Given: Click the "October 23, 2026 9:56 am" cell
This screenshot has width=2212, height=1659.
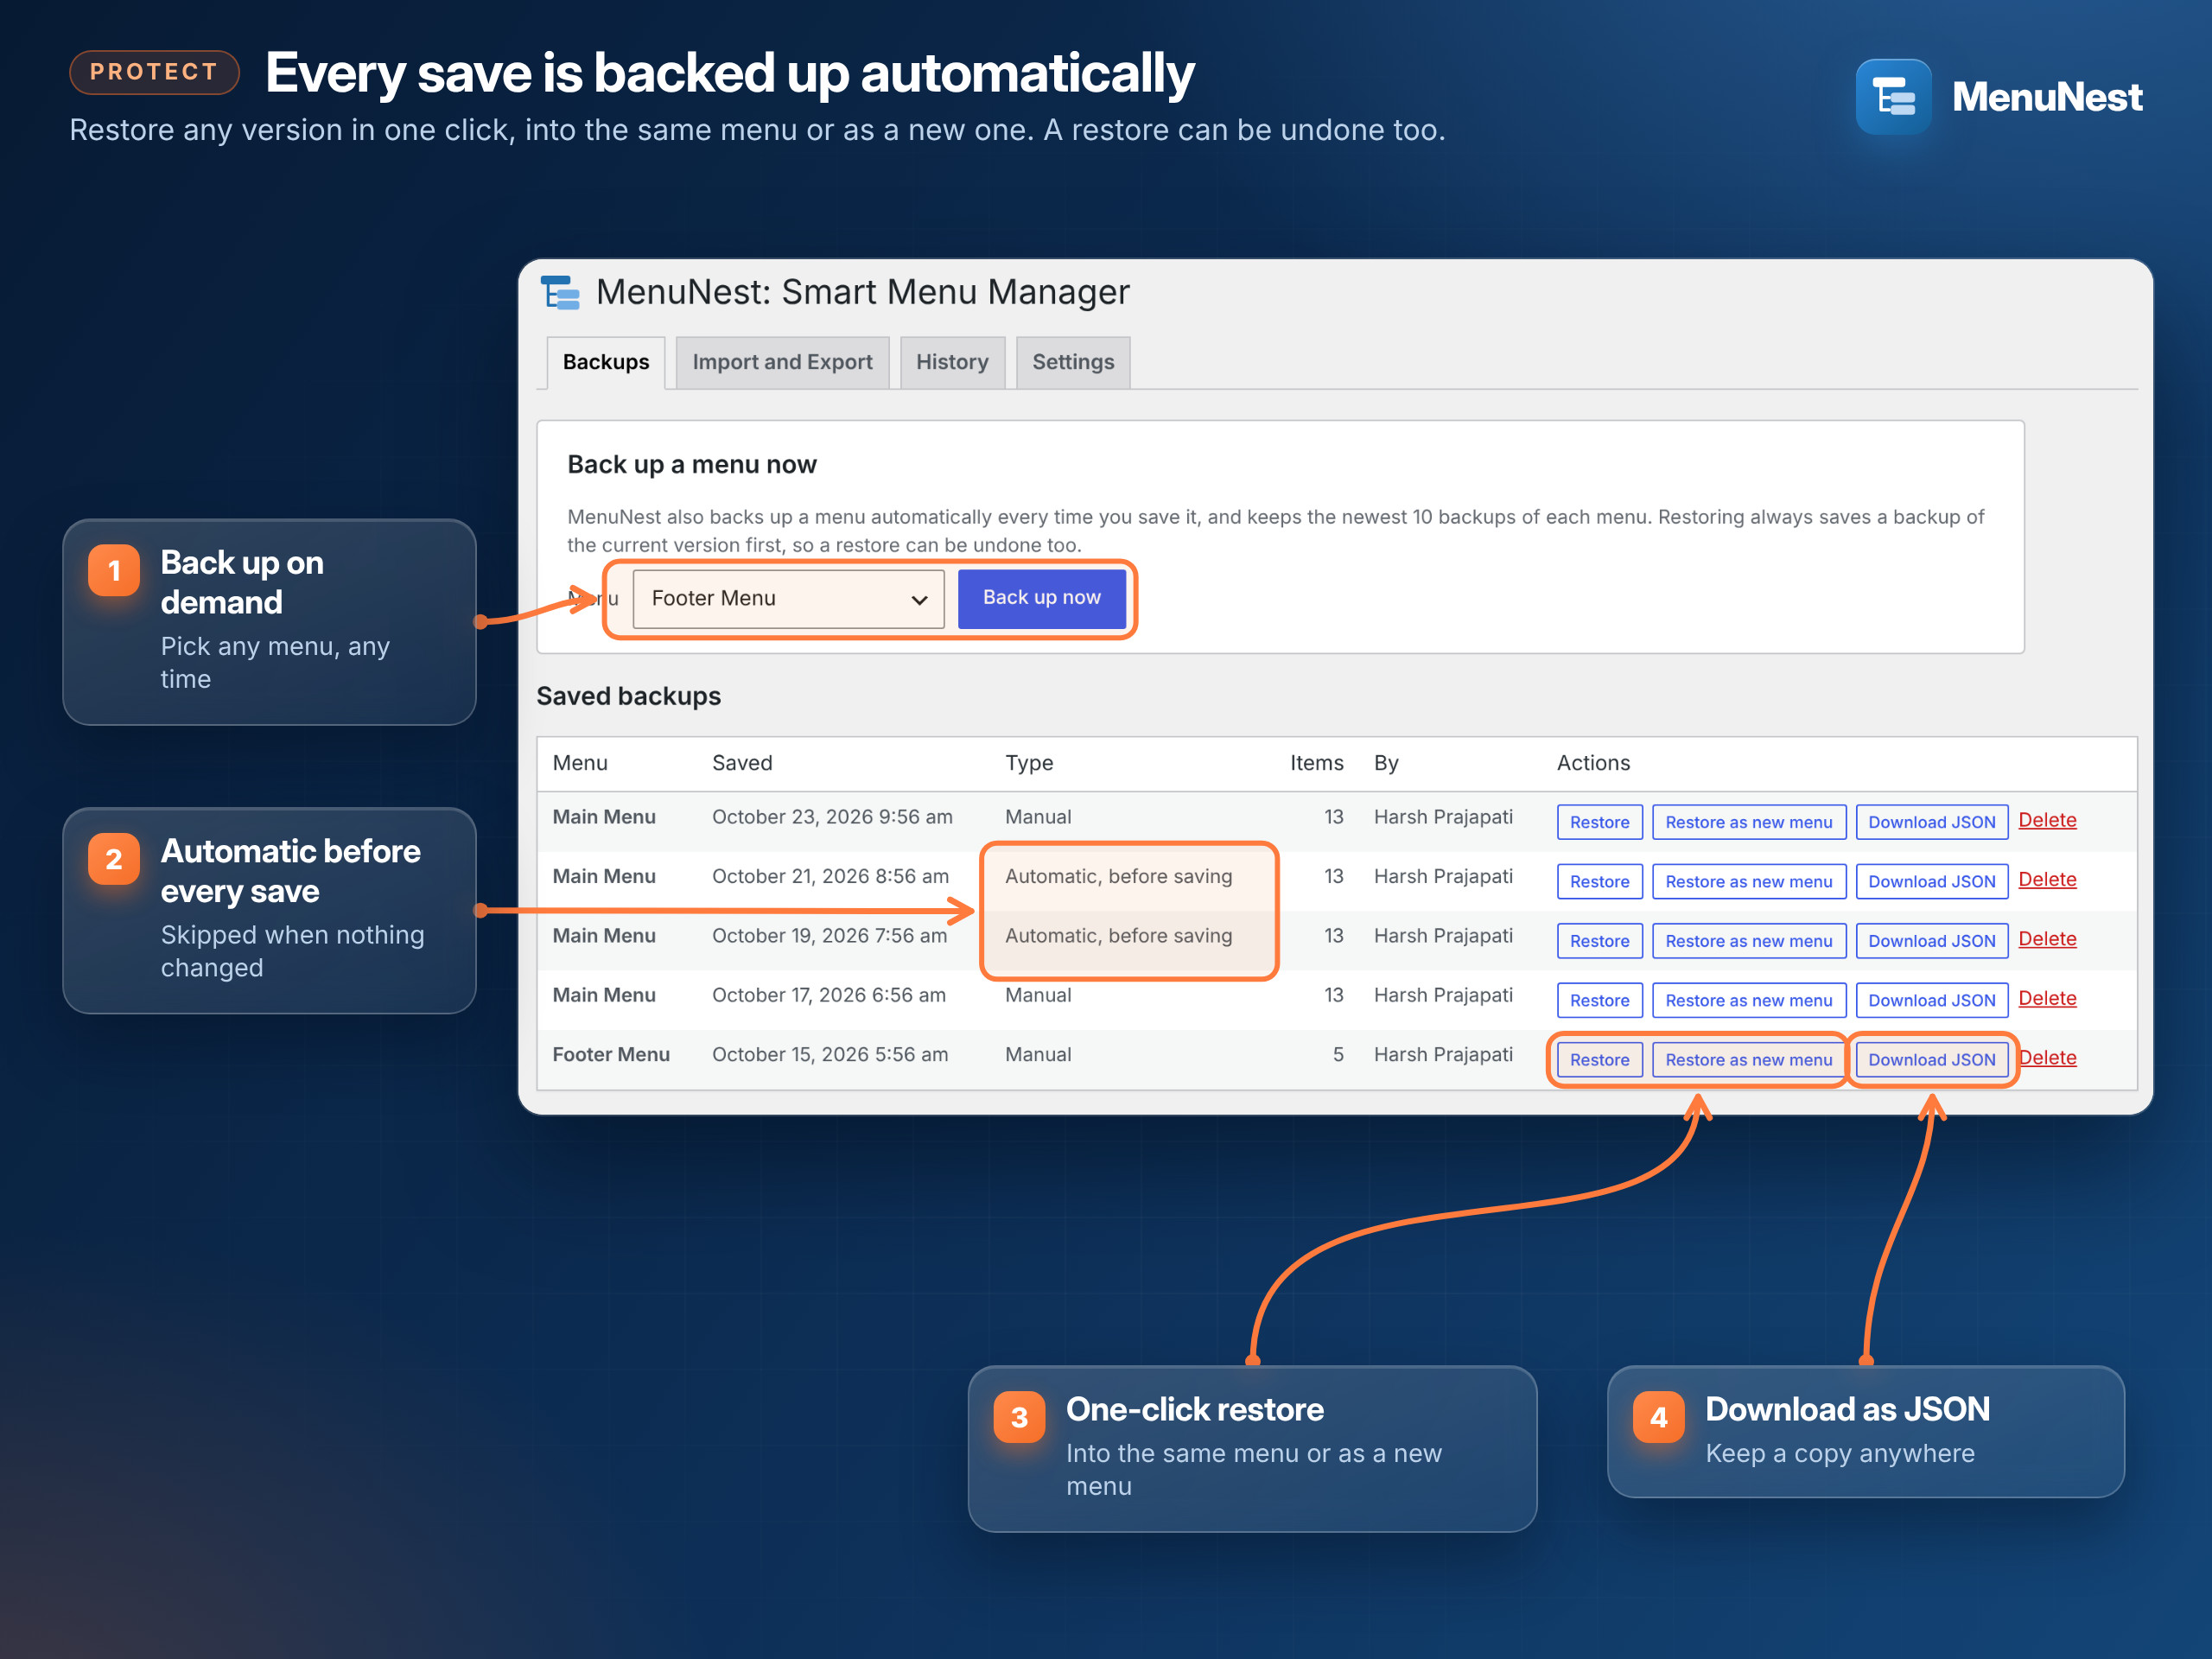Looking at the screenshot, I should 832,817.
